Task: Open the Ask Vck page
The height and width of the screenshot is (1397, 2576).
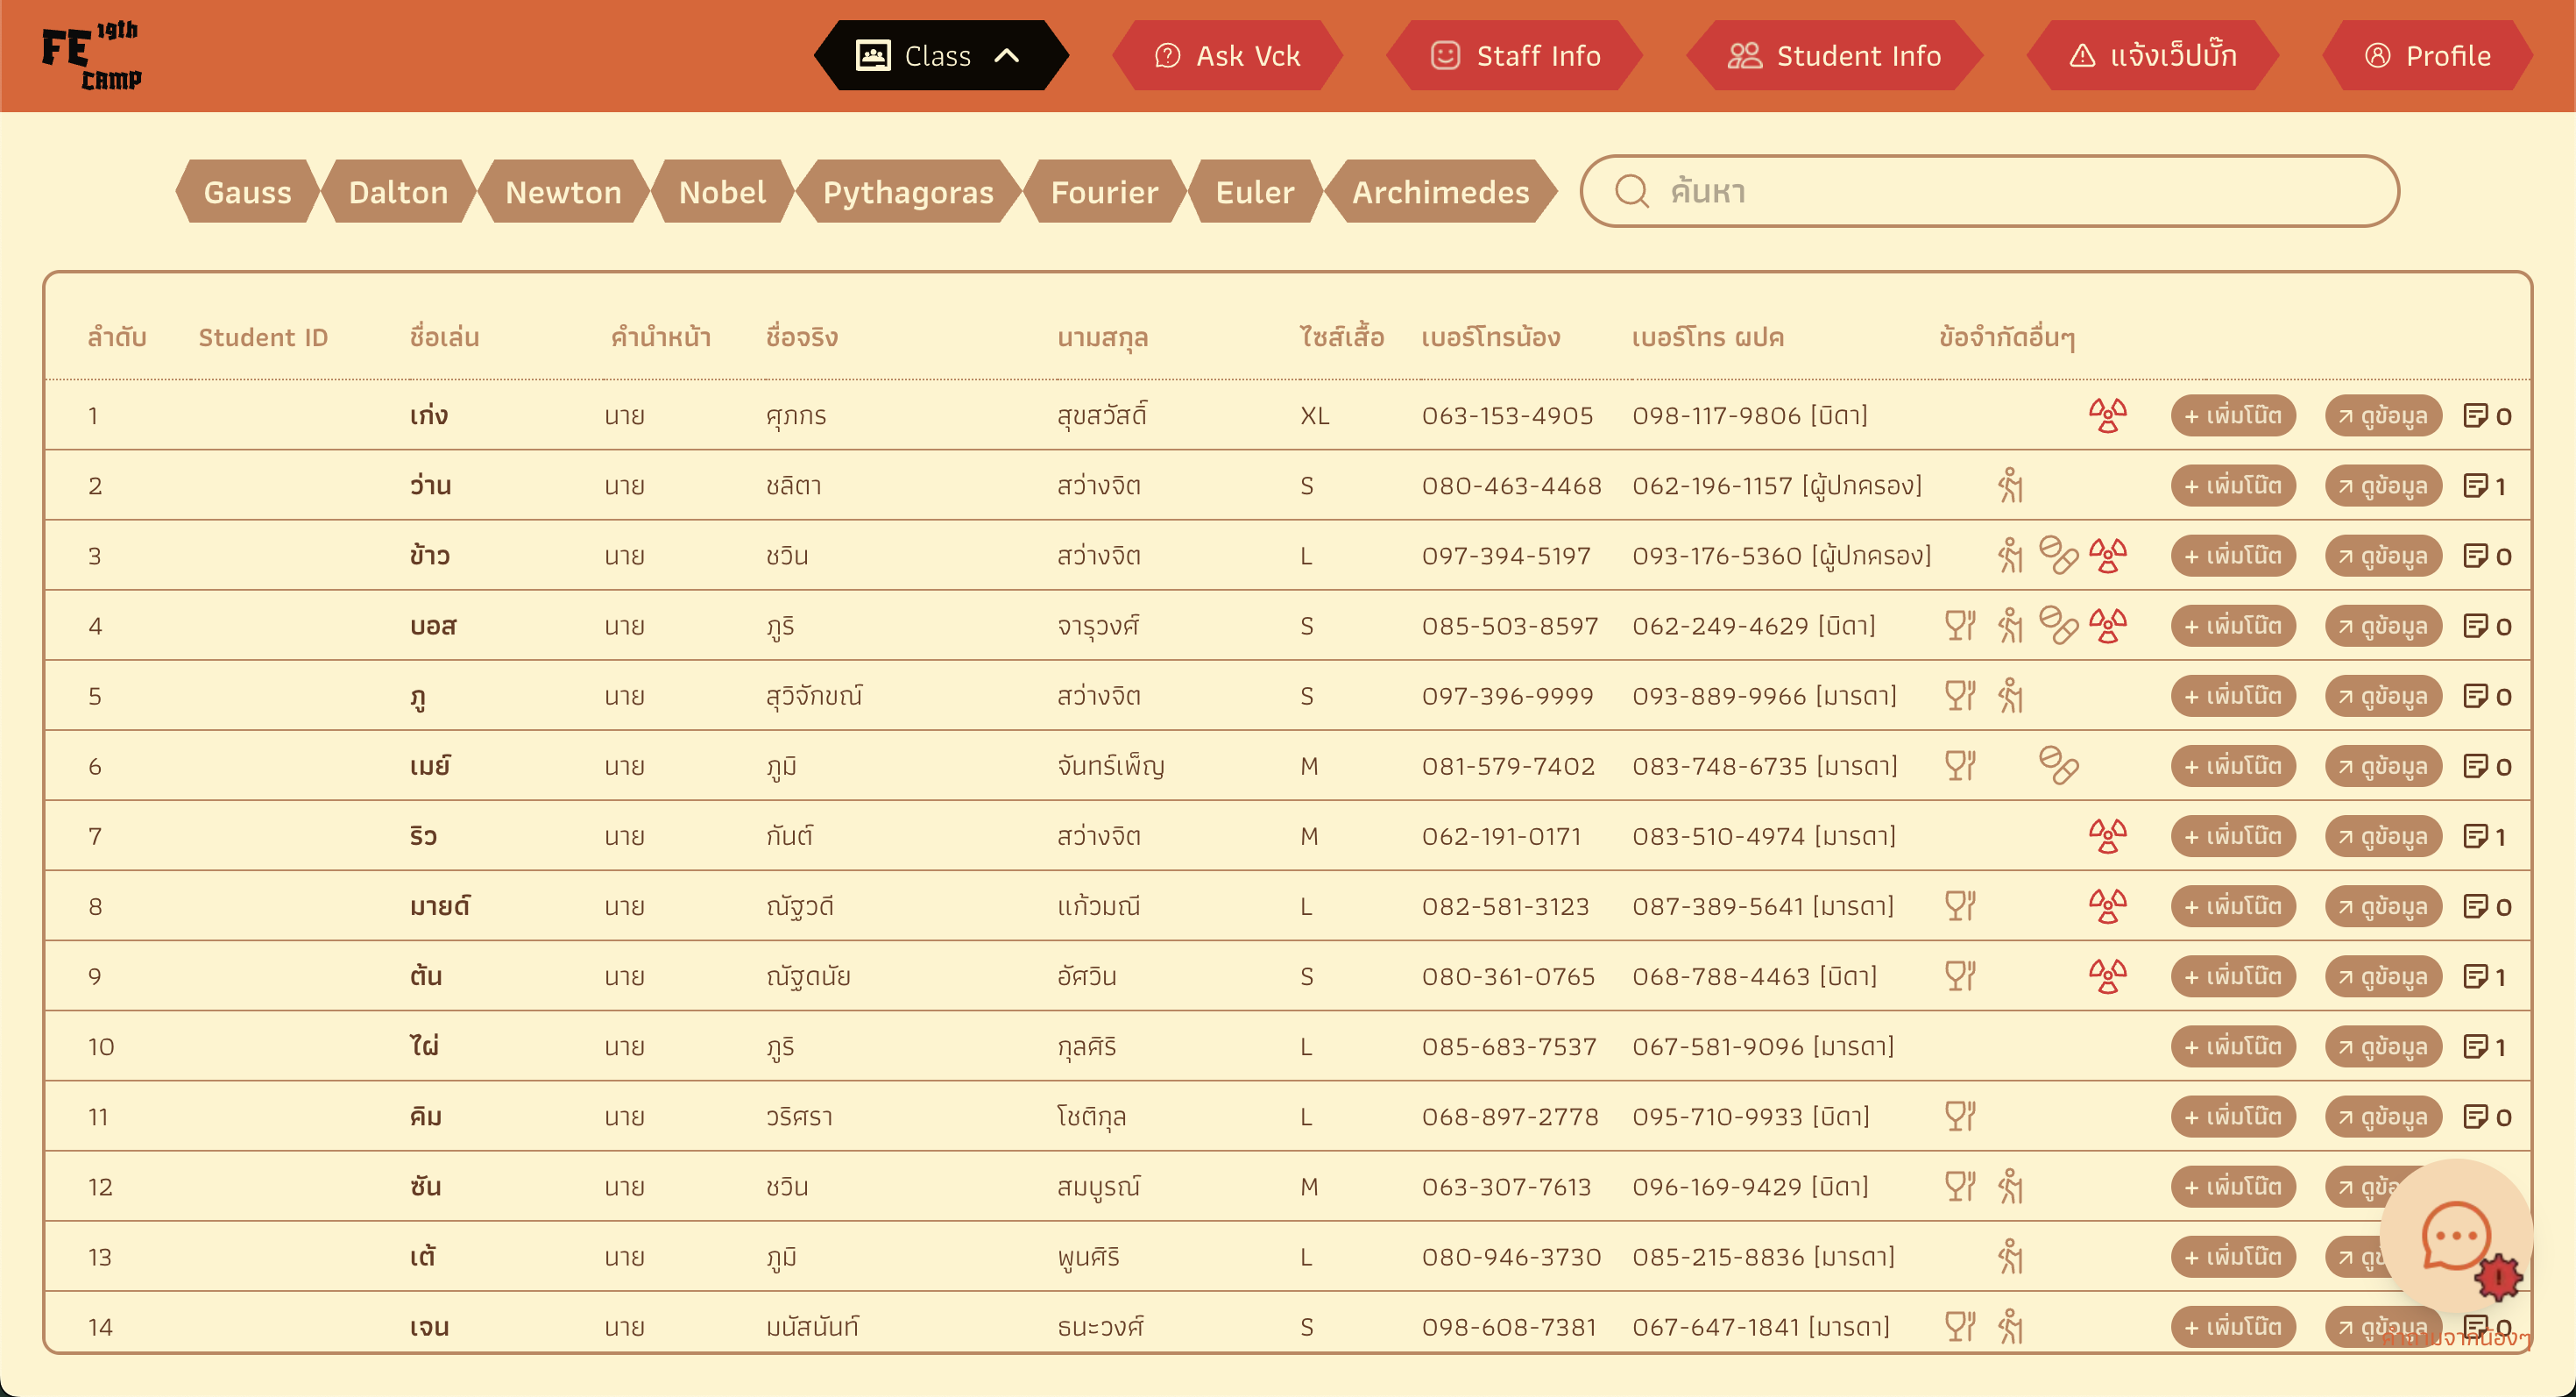Action: tap(1227, 56)
